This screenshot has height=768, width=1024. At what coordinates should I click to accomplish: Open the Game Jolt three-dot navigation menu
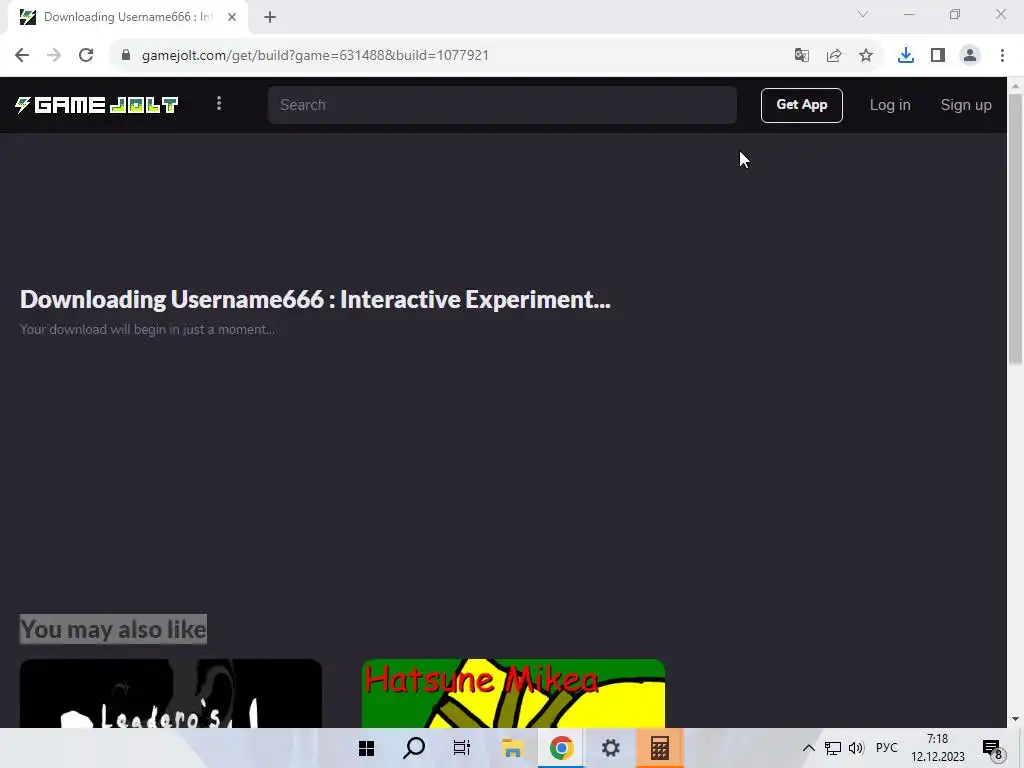[x=219, y=104]
